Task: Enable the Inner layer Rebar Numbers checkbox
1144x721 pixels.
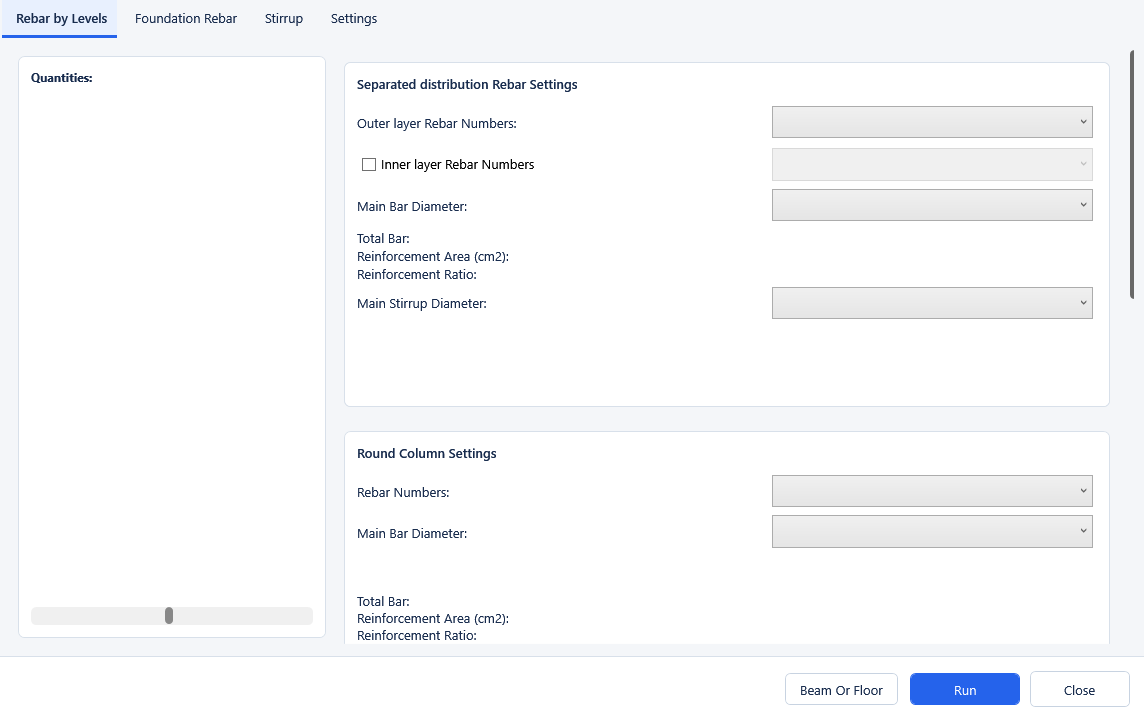Action: (x=369, y=165)
